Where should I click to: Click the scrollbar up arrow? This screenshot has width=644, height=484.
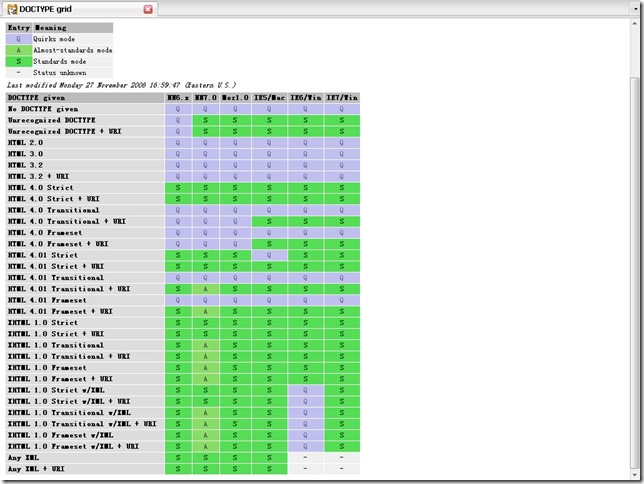click(635, 24)
